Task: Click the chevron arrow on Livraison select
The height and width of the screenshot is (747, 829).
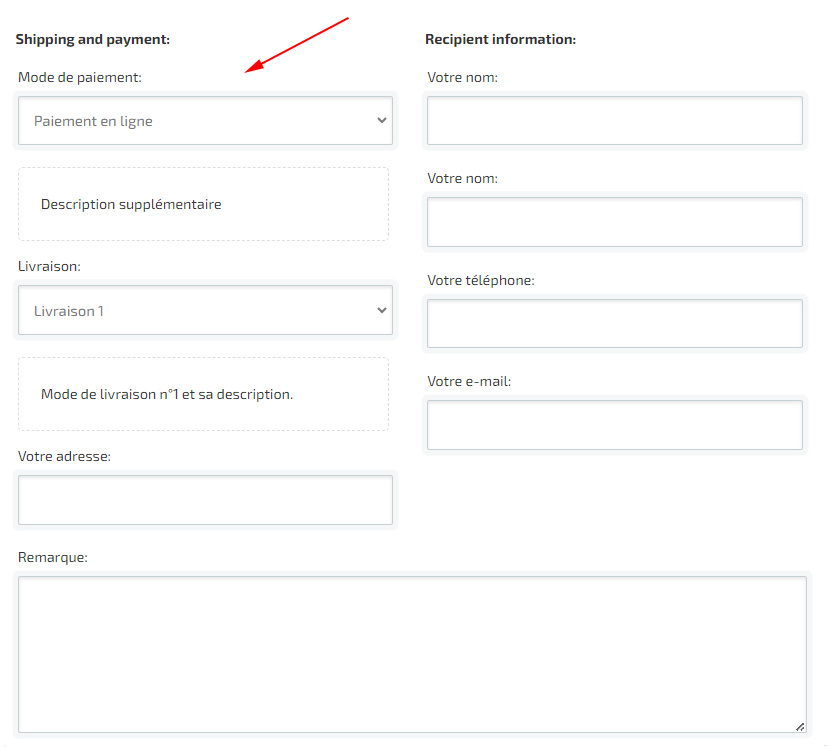Action: tap(381, 311)
